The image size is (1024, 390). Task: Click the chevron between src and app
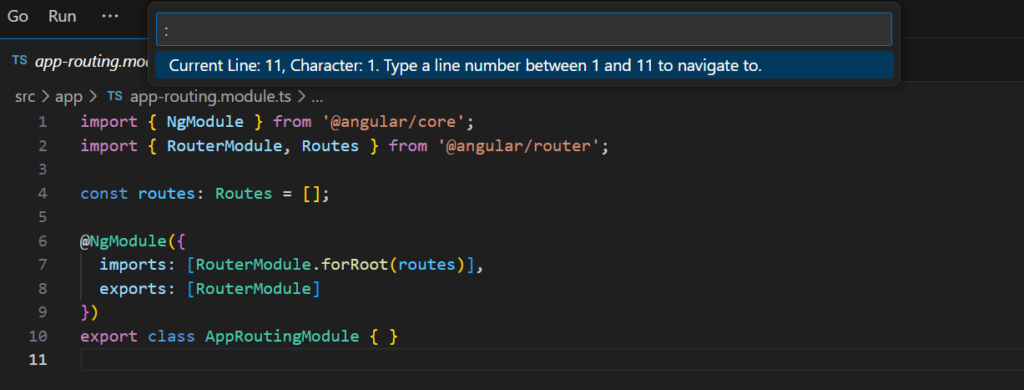point(46,97)
